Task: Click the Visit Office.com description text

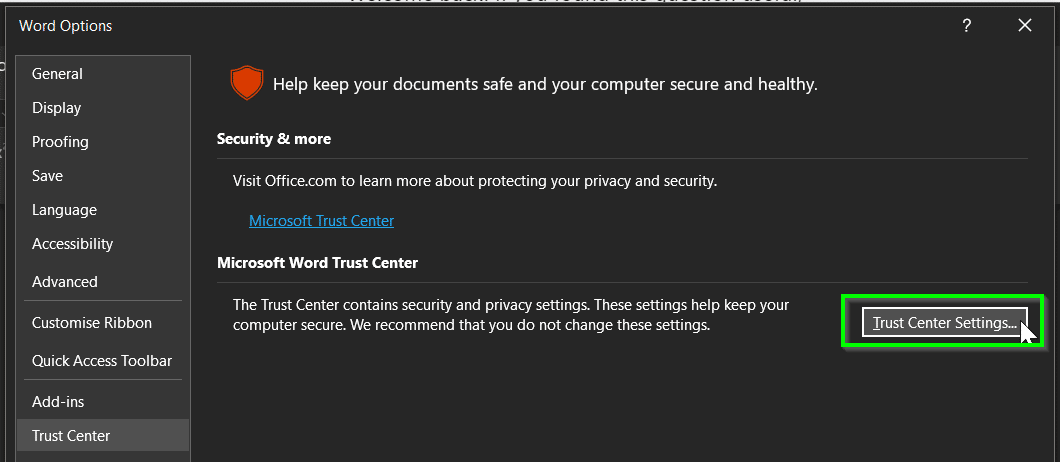Action: pos(475,181)
